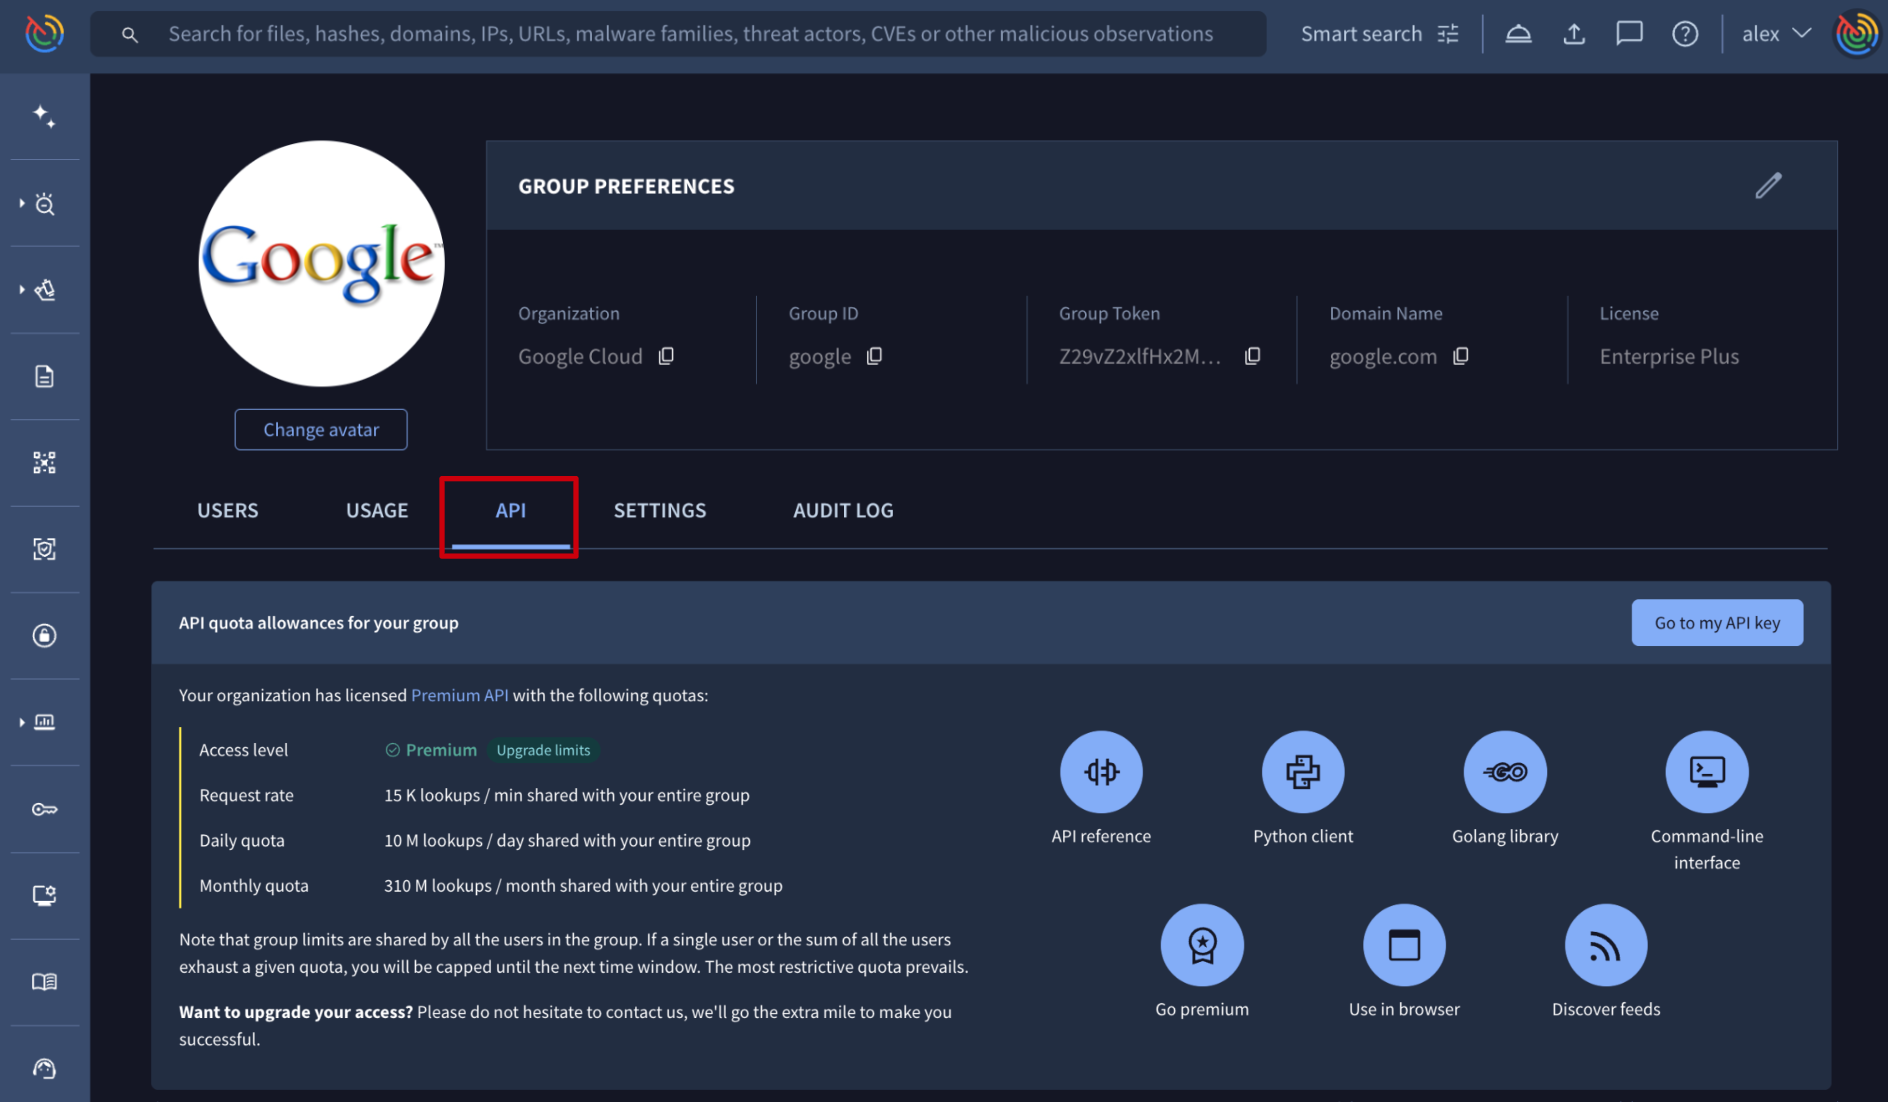Copy the Organization name Google Cloud
Screen dimensions: 1888x1102
click(x=666, y=356)
